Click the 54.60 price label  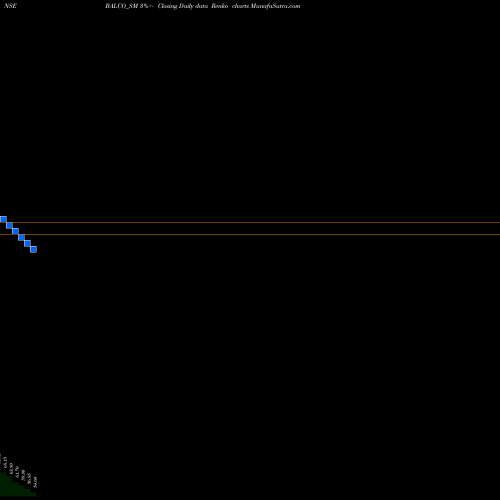coord(35,482)
